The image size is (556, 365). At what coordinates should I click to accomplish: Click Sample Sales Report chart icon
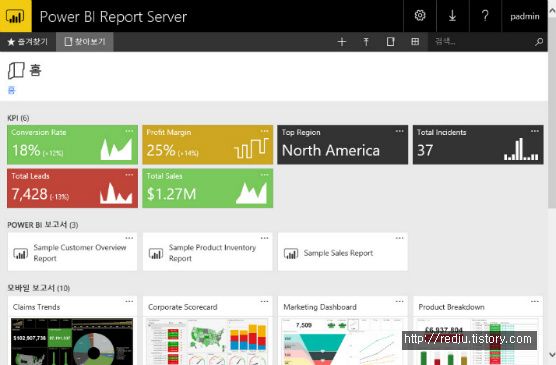point(291,253)
